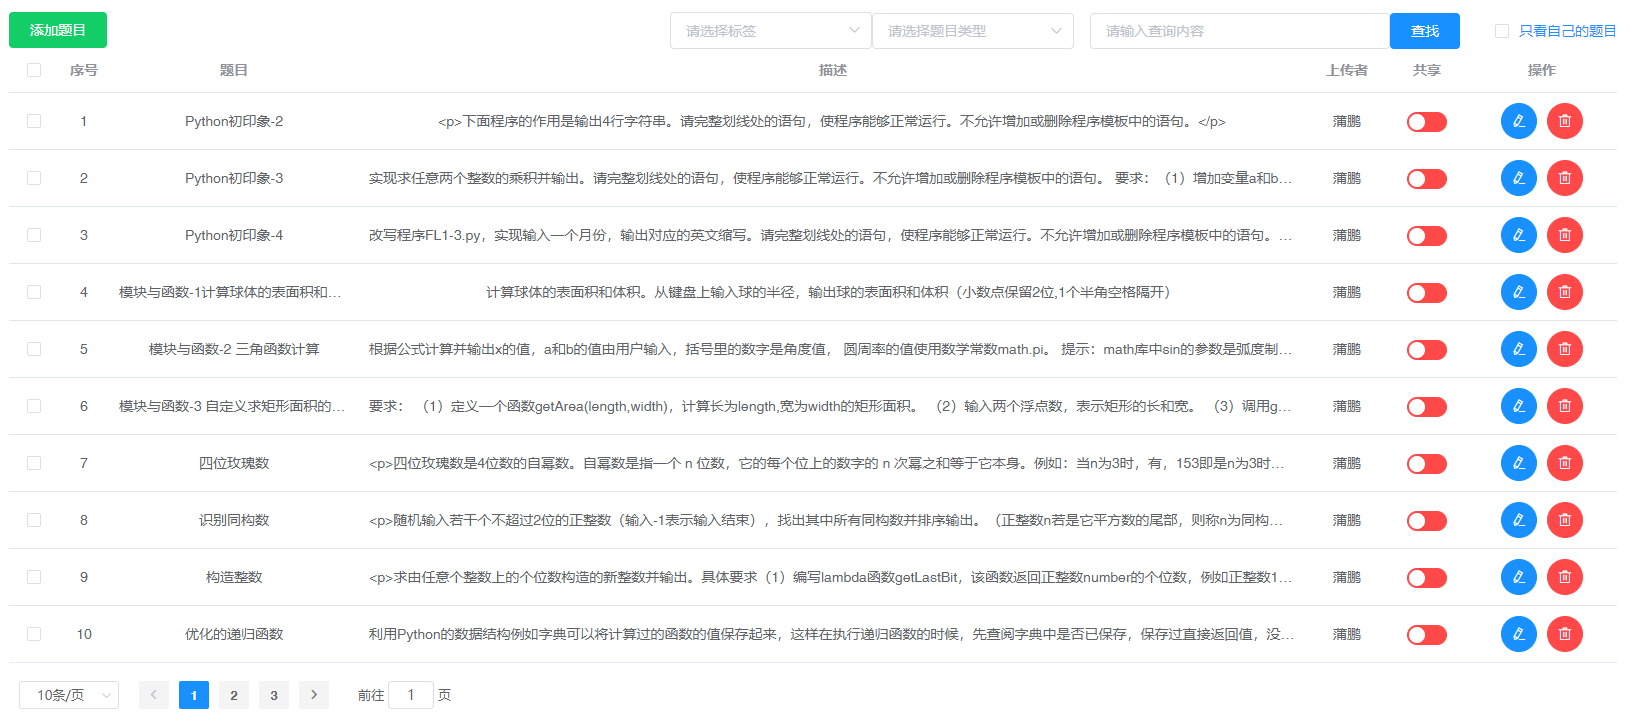Delete the 四位玫瑰数 question
Image resolution: width=1631 pixels, height=724 pixels.
(x=1564, y=463)
